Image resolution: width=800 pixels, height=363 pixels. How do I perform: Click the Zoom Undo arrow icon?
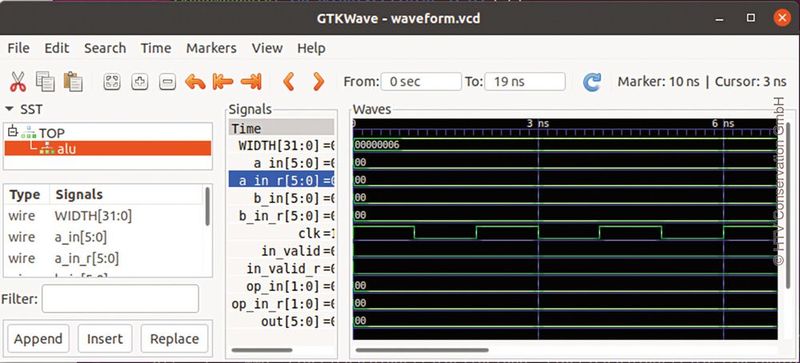tap(195, 82)
